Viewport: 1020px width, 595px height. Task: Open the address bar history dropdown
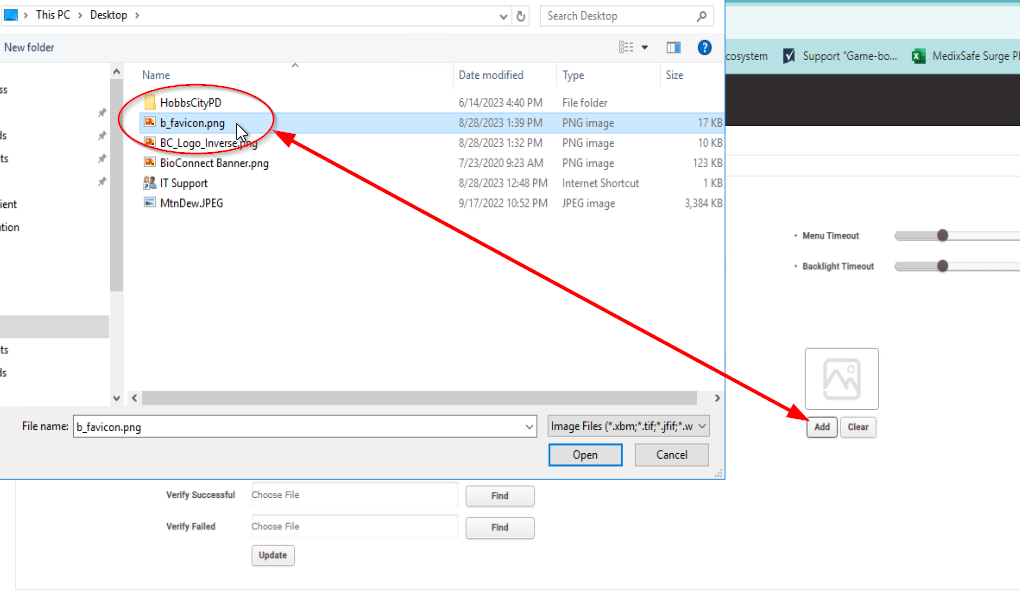tap(503, 16)
